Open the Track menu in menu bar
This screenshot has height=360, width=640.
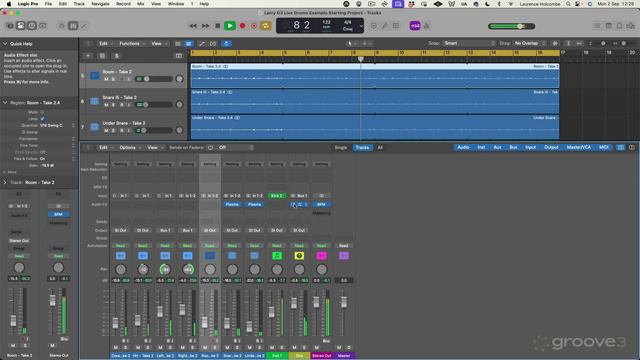pos(79,4)
